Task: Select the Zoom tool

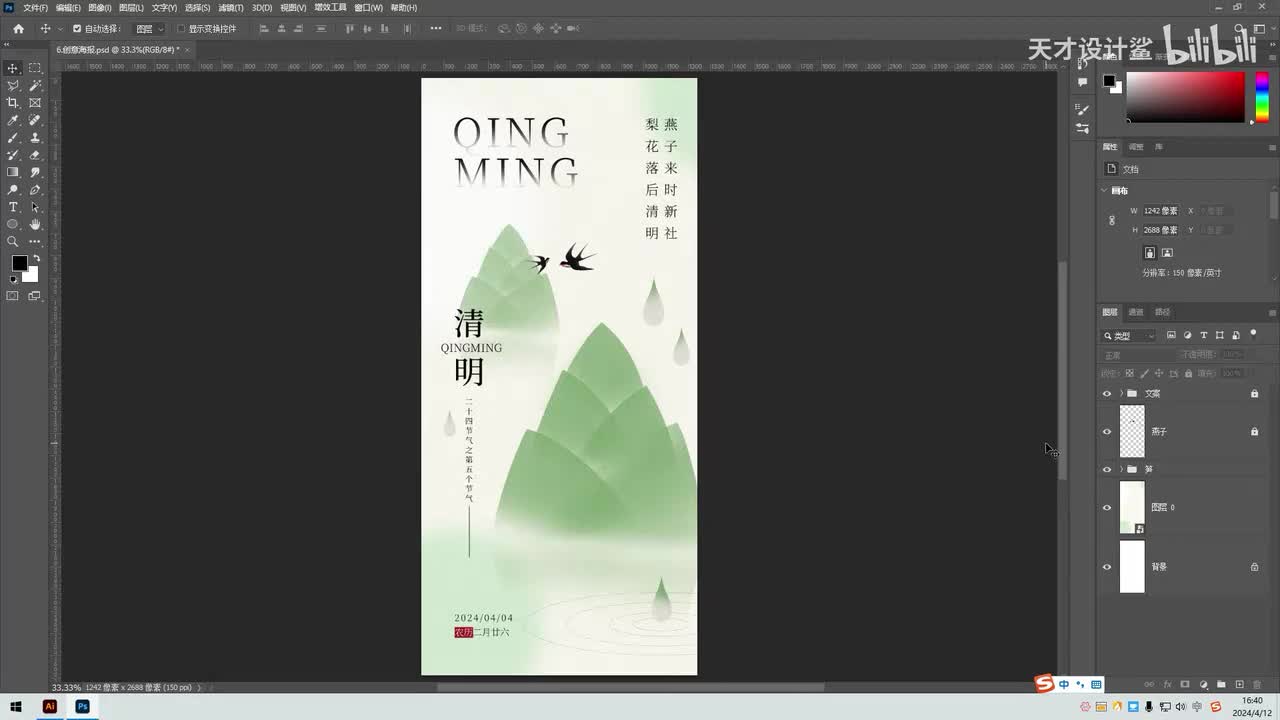Action: tap(13, 241)
